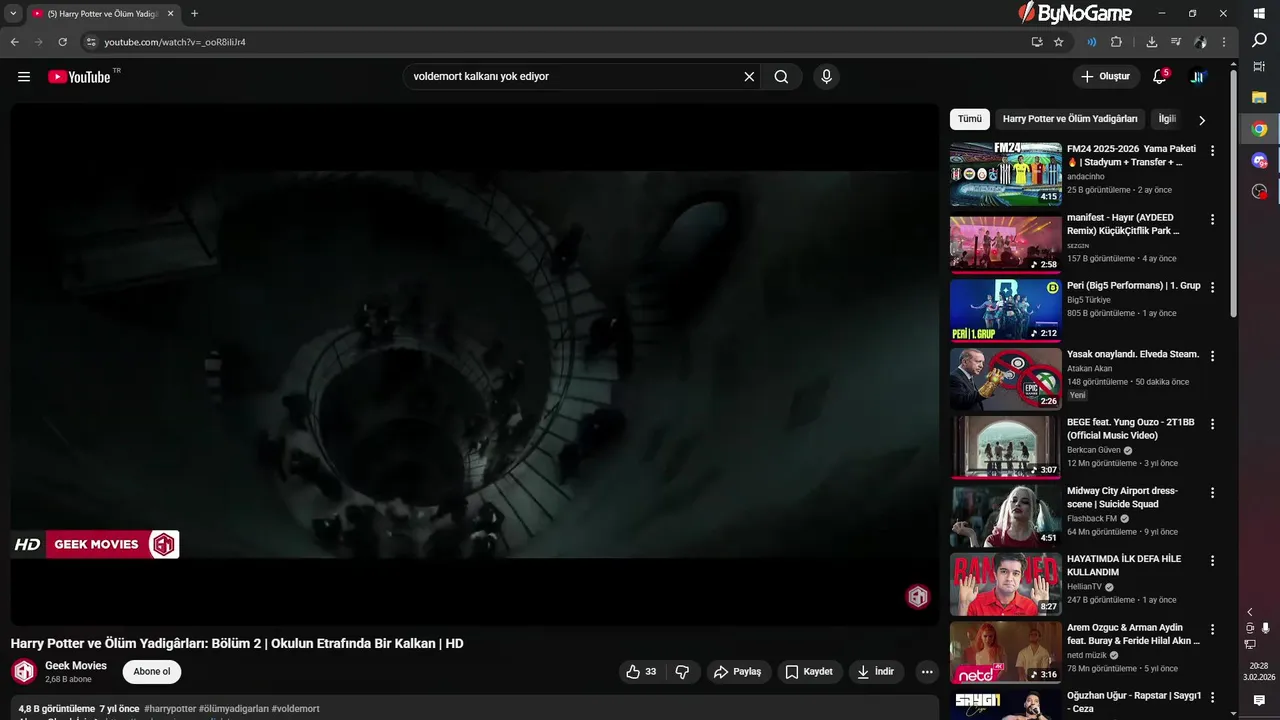Image resolution: width=1280 pixels, height=720 pixels.
Task: Go back with the browser back arrow
Action: pyautogui.click(x=14, y=42)
